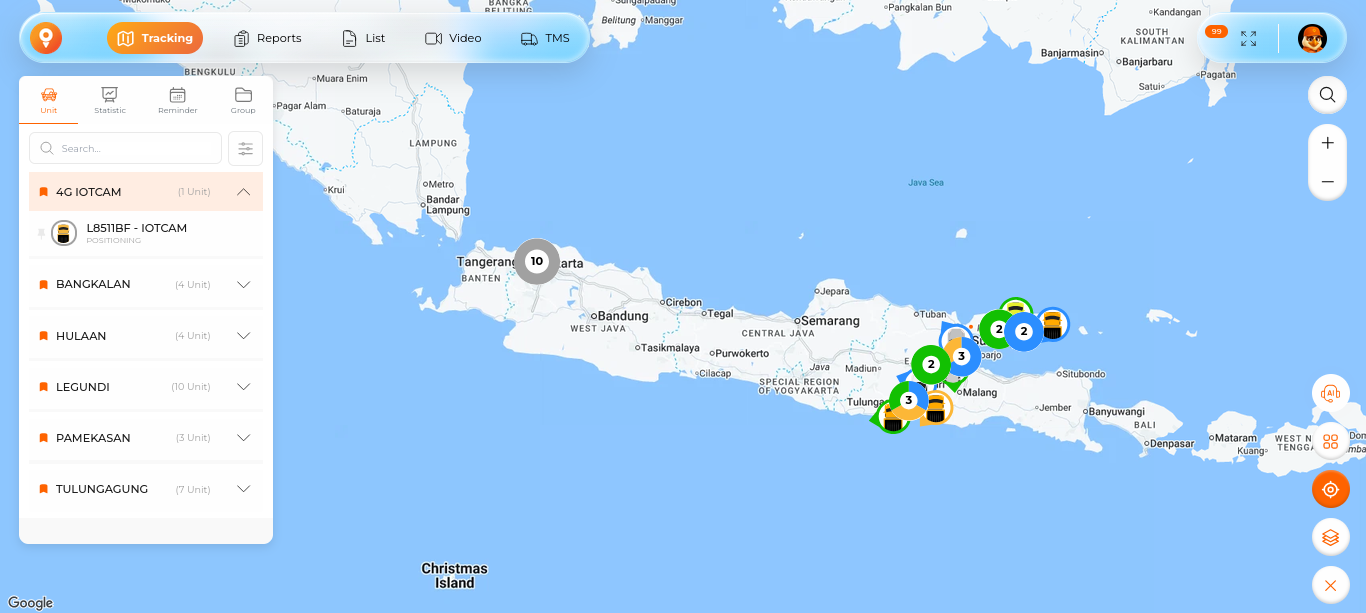Open the filter settings button
The image size is (1366, 613).
point(245,148)
